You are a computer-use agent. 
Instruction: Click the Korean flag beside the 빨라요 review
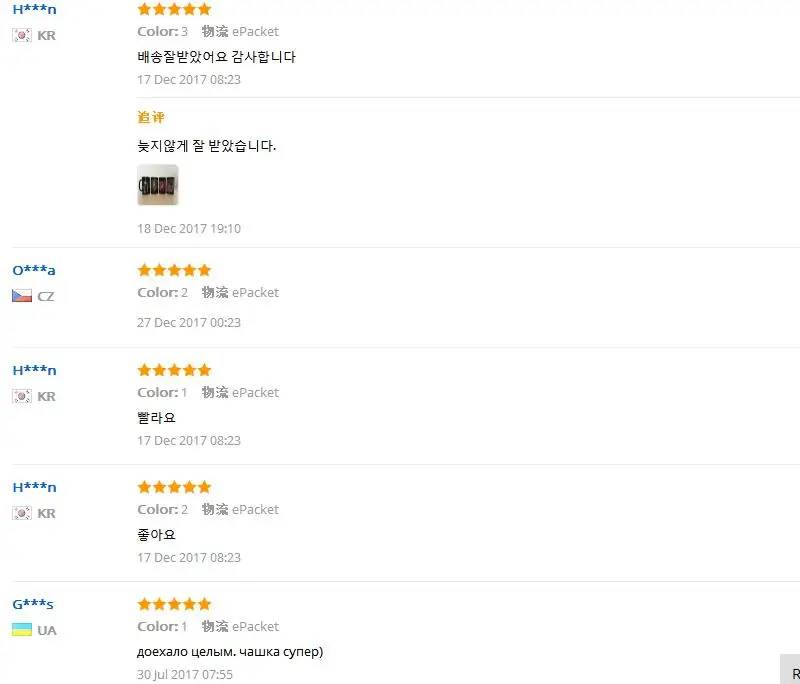(22, 396)
